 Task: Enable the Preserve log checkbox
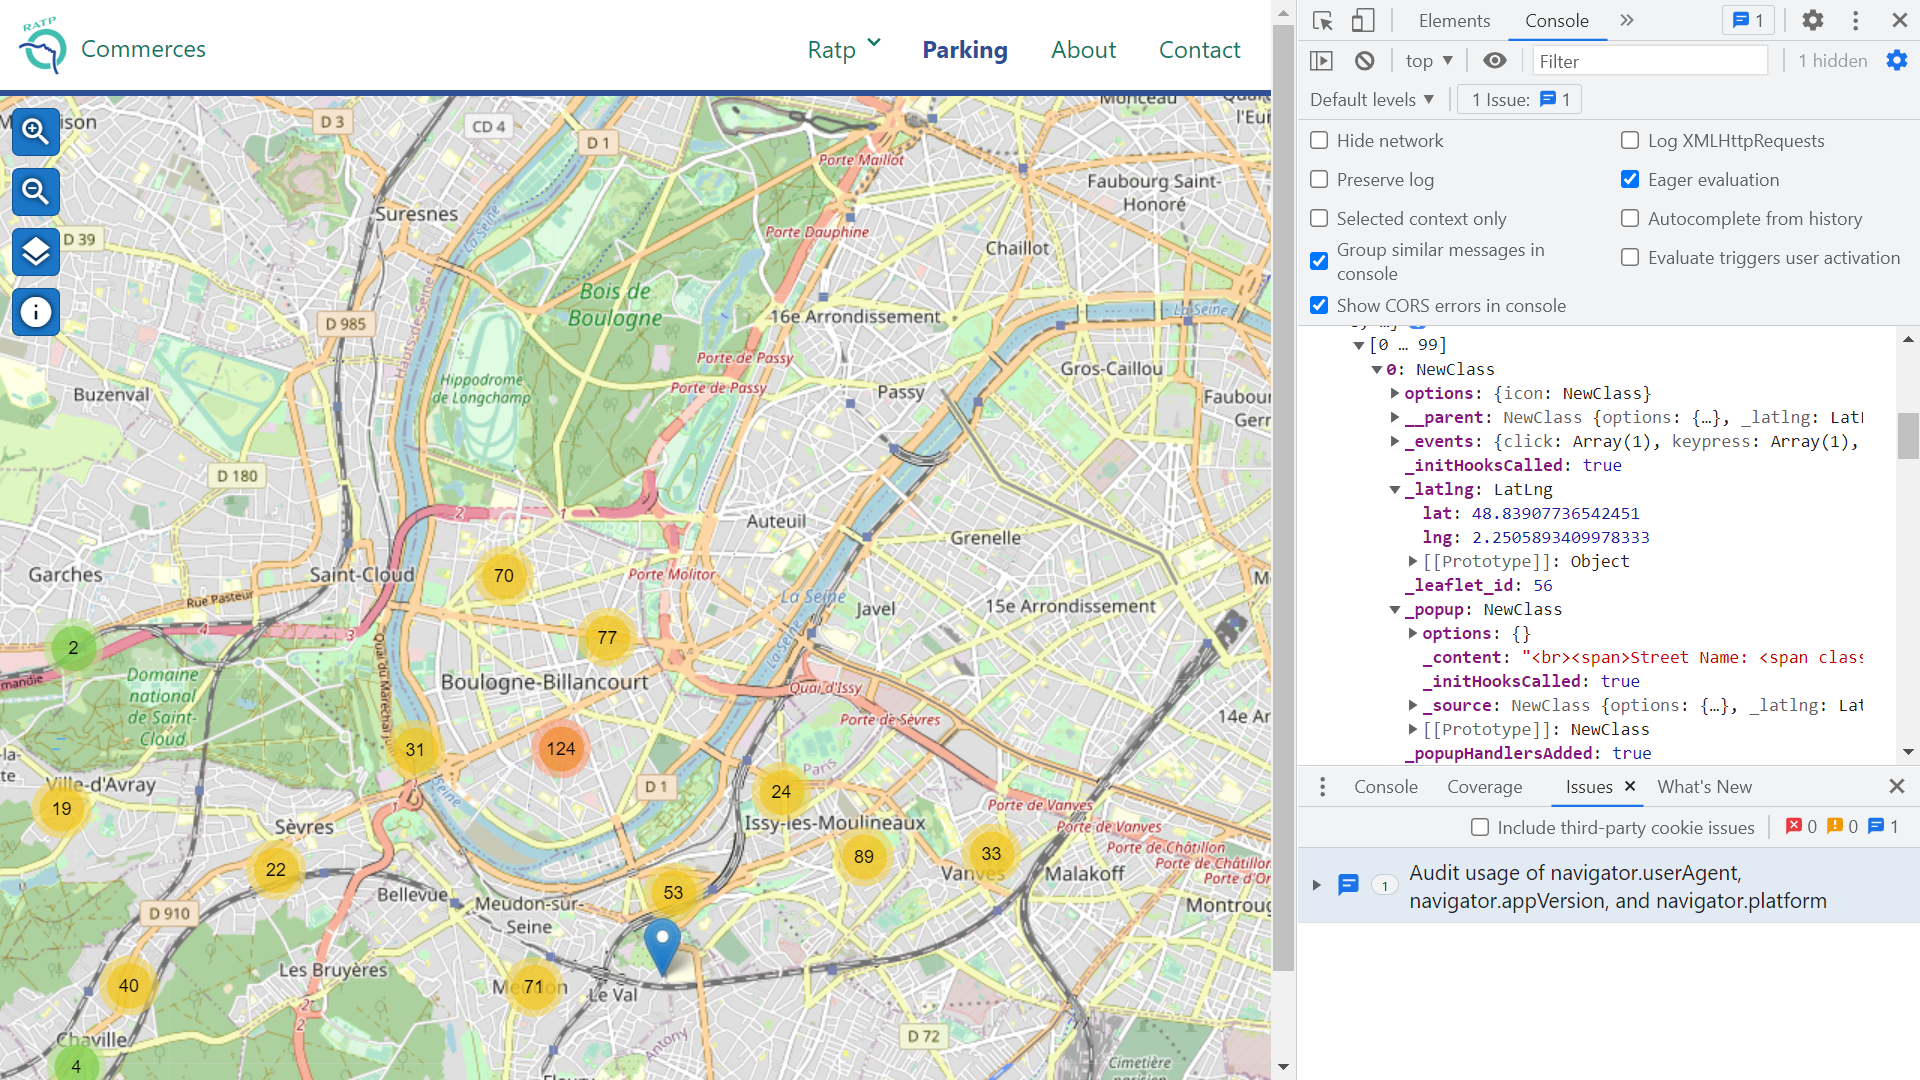coord(1319,180)
